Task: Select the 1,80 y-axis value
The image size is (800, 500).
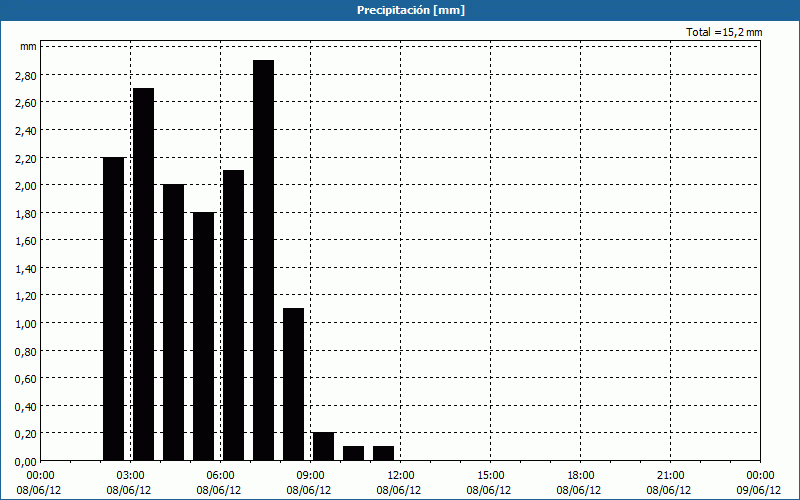Action: [x=26, y=213]
